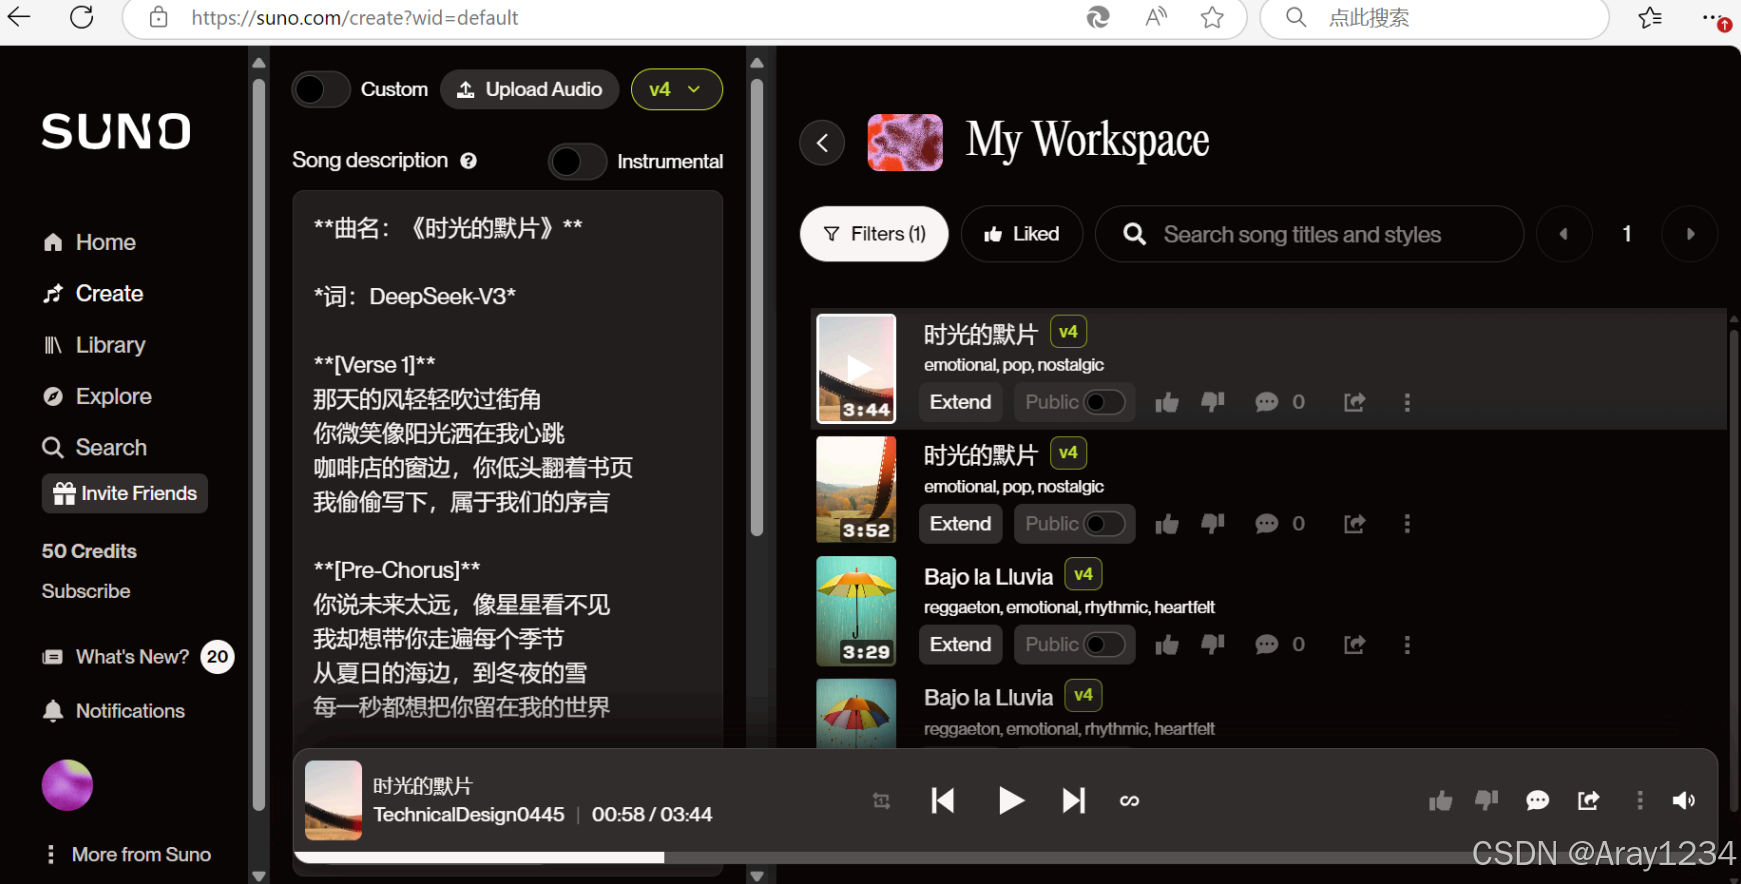The width and height of the screenshot is (1741, 884).
Task: Click the SUNO logo
Action: (x=116, y=131)
